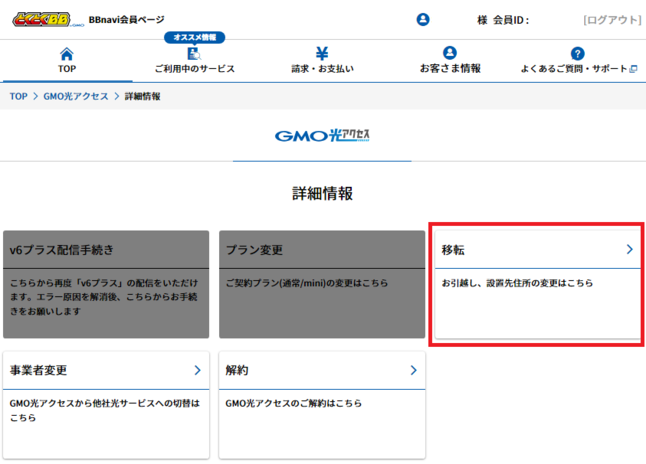Click the 会員ID label in header
646x464 pixels.
511,20
